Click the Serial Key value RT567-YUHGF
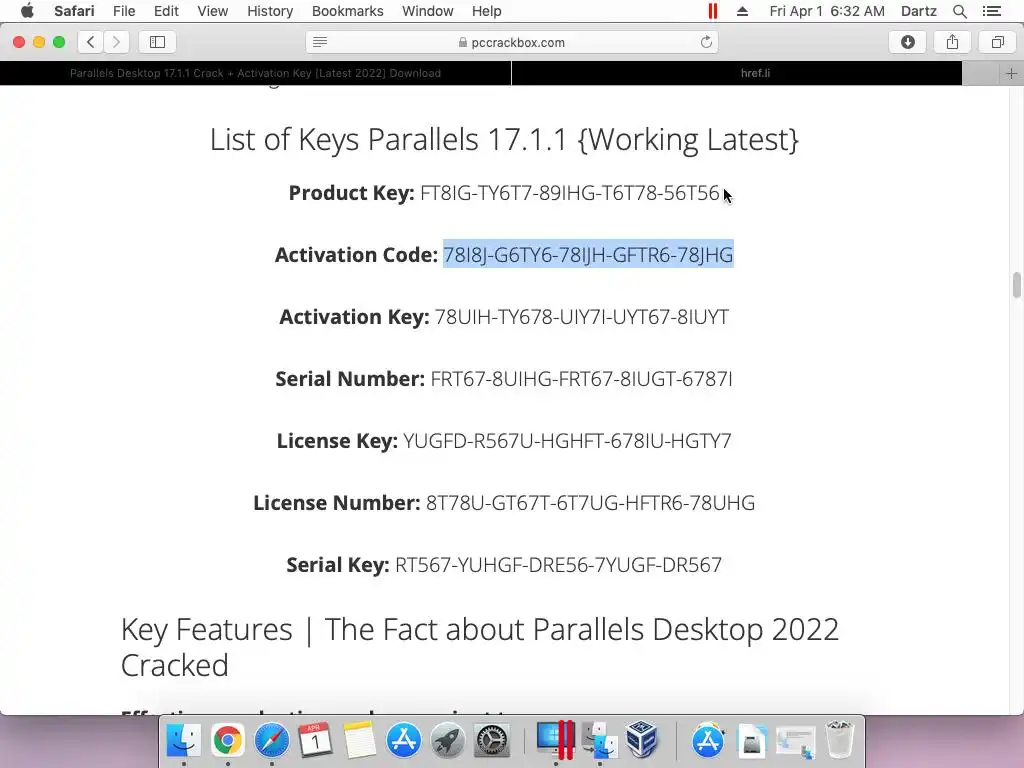Image resolution: width=1024 pixels, height=768 pixels. (x=558, y=565)
